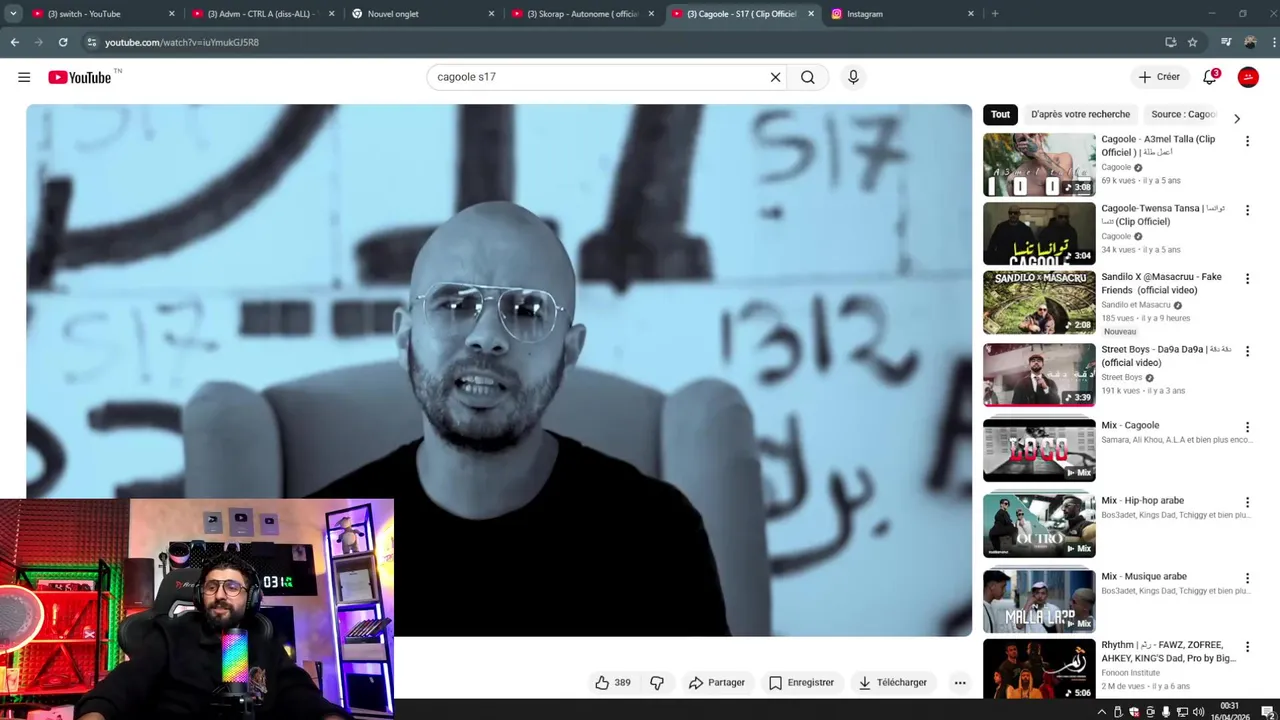The image size is (1280, 720).
Task: Close the Nouvel onglet tab
Action: pos(491,14)
